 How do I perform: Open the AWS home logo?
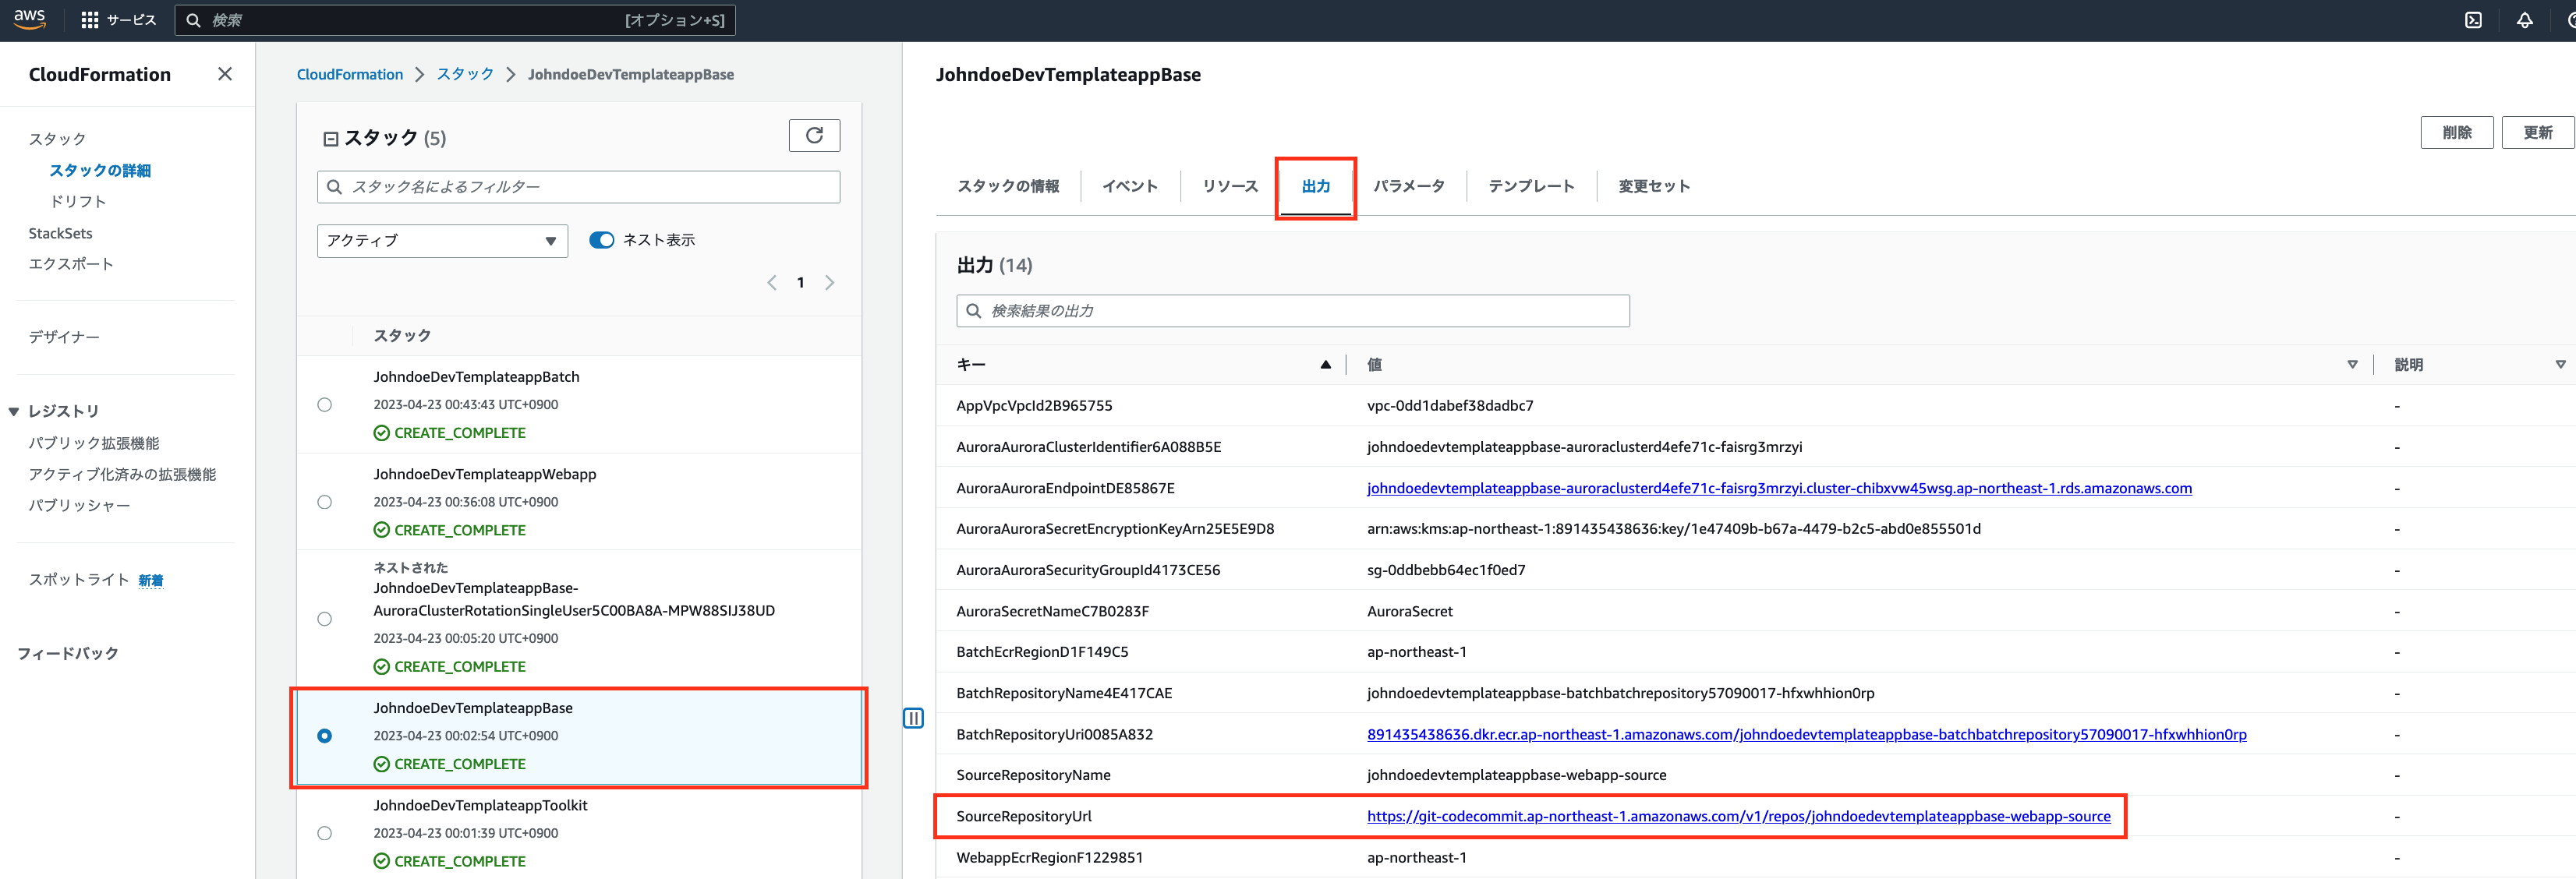[30, 19]
